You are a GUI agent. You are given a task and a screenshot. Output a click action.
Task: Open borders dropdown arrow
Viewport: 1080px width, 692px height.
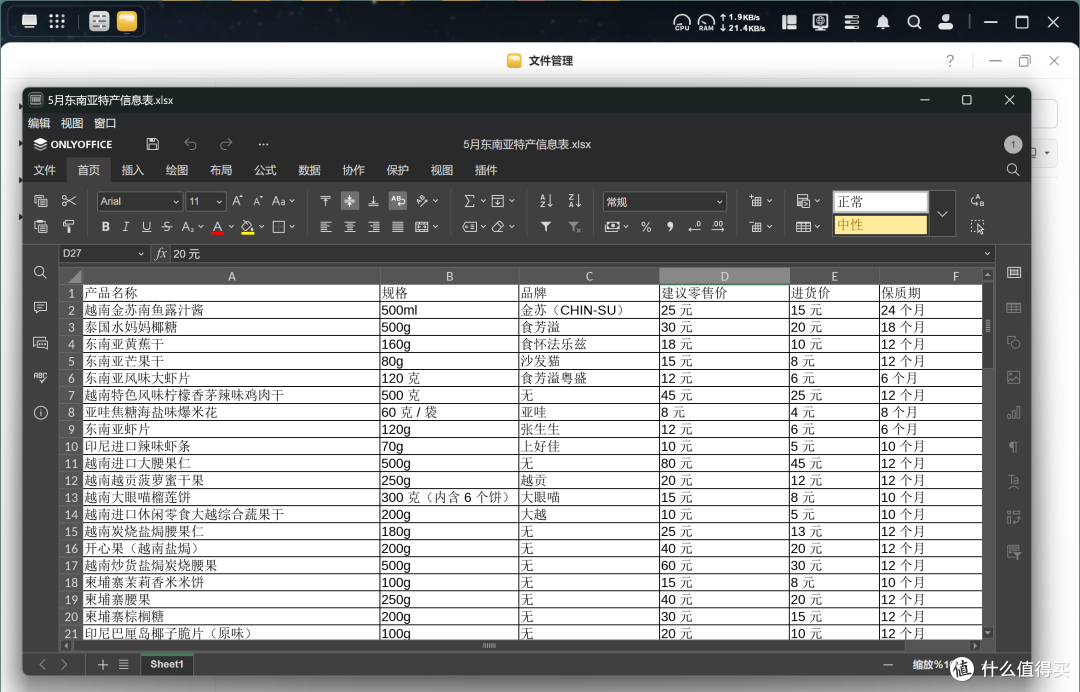click(x=292, y=227)
